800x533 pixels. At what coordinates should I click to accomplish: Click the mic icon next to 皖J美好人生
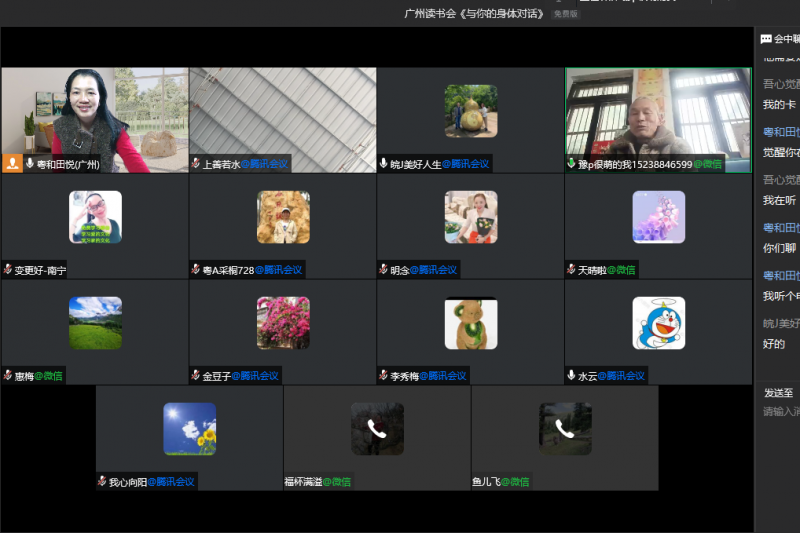tap(383, 164)
